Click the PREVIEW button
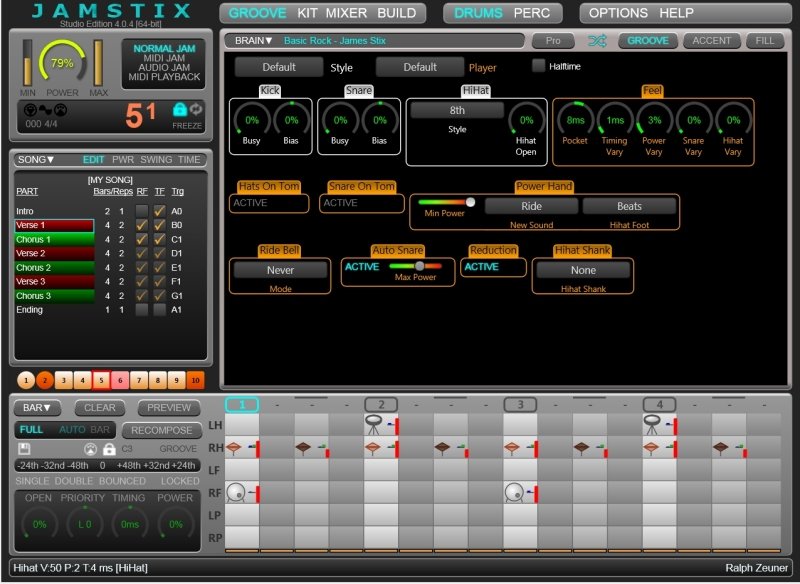 point(169,408)
